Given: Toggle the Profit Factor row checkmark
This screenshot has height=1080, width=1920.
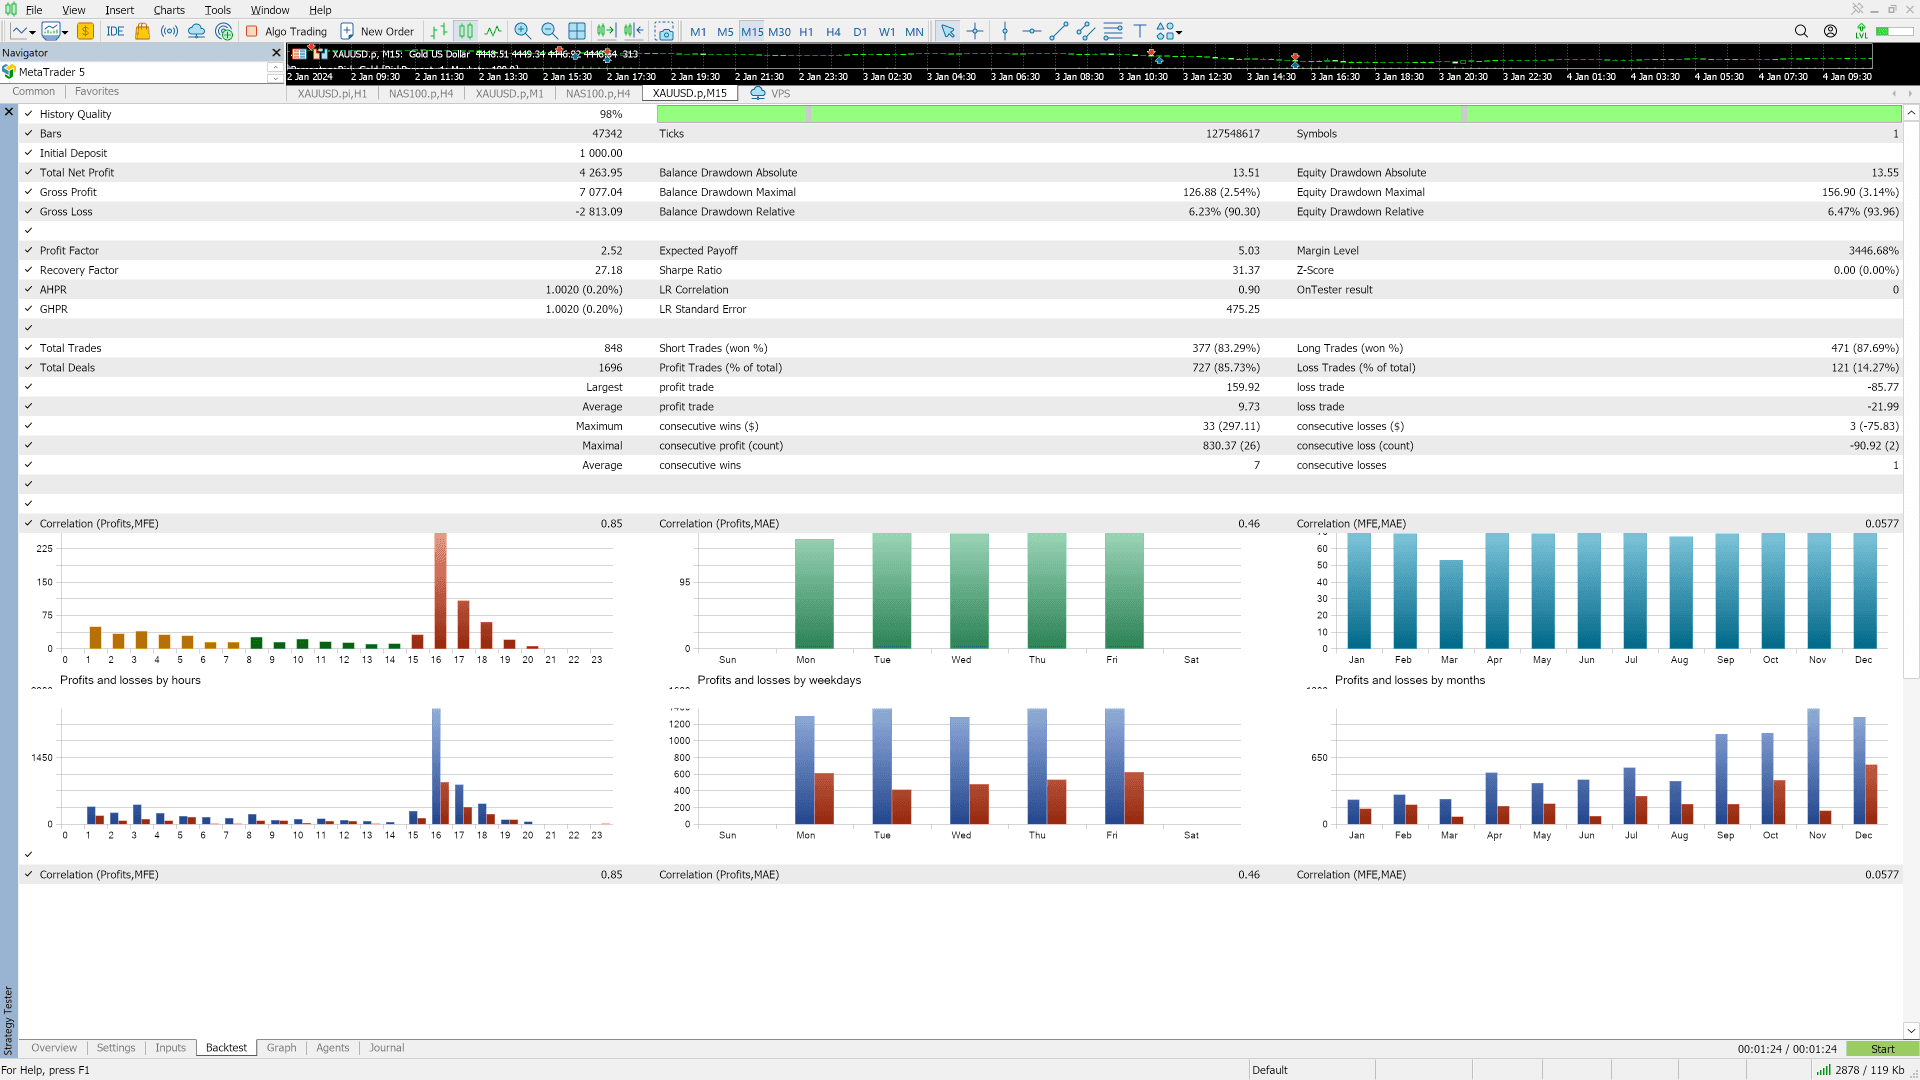Looking at the screenshot, I should (x=28, y=250).
